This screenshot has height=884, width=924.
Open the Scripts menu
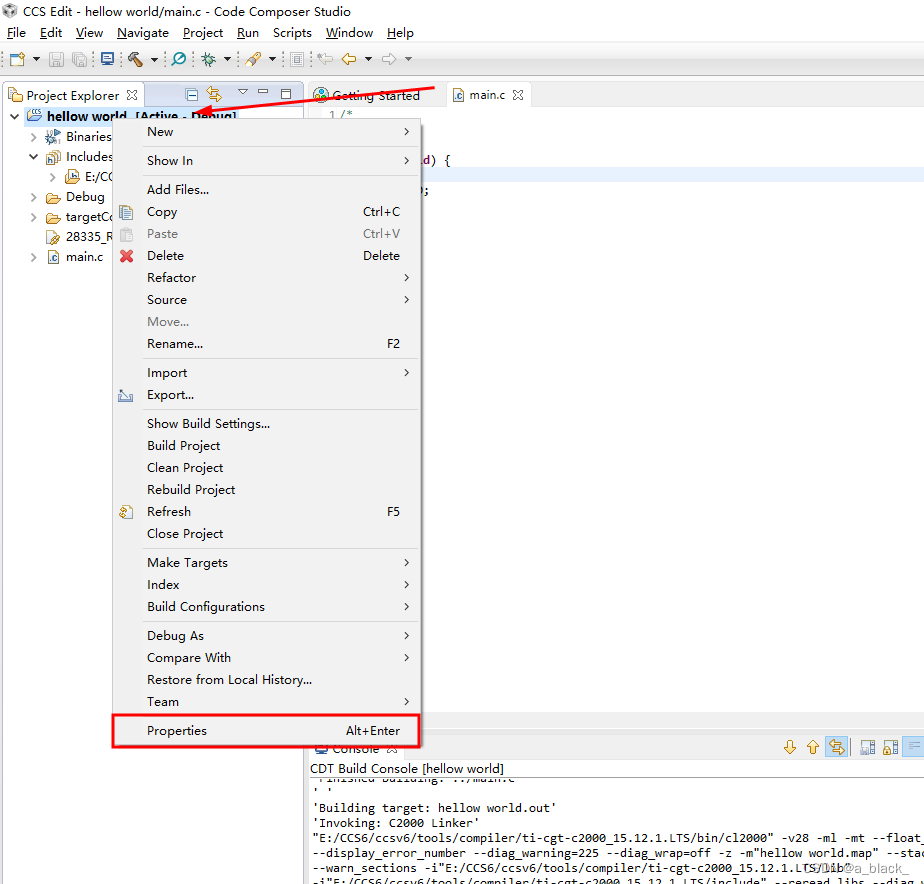(292, 33)
